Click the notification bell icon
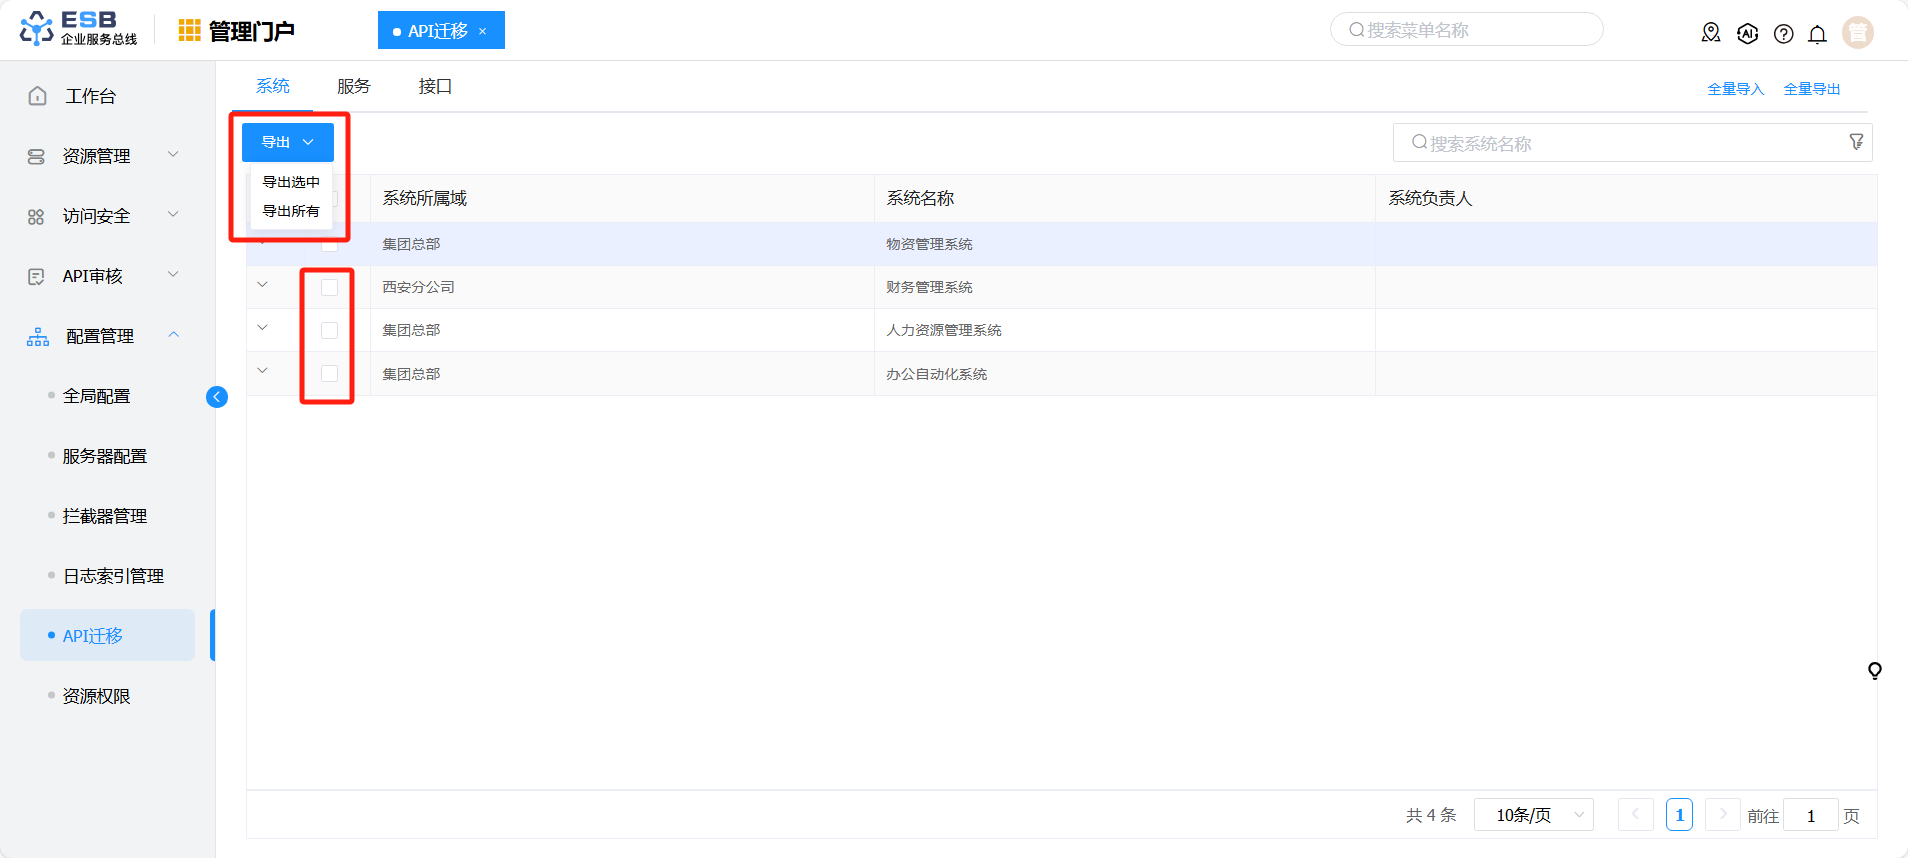The width and height of the screenshot is (1908, 858). pyautogui.click(x=1817, y=34)
